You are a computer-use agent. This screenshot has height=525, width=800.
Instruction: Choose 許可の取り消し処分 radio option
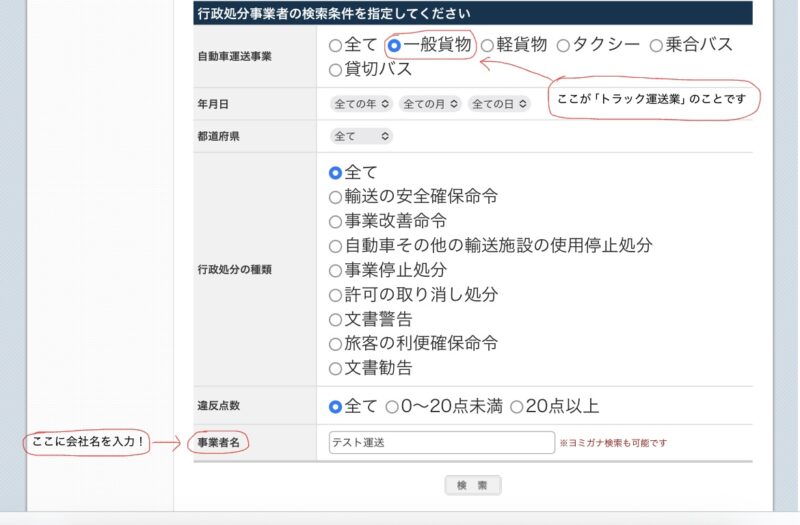click(335, 295)
